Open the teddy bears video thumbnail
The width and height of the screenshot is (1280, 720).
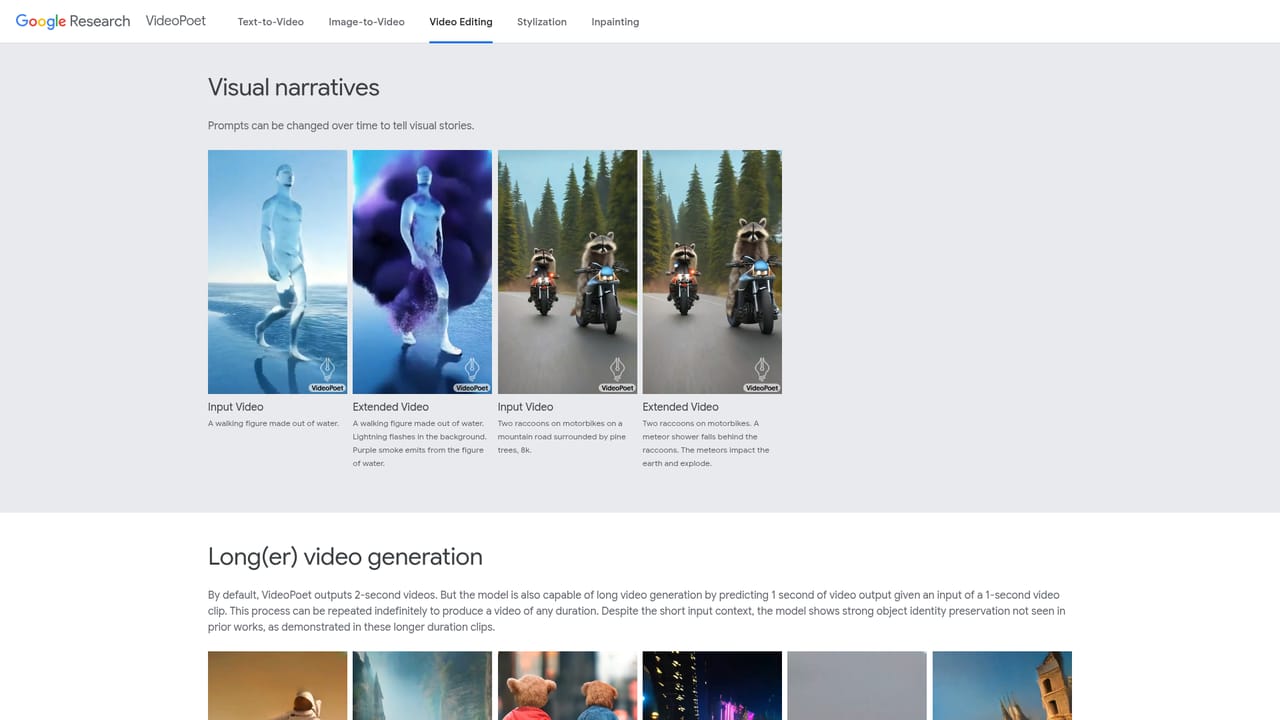(x=568, y=686)
